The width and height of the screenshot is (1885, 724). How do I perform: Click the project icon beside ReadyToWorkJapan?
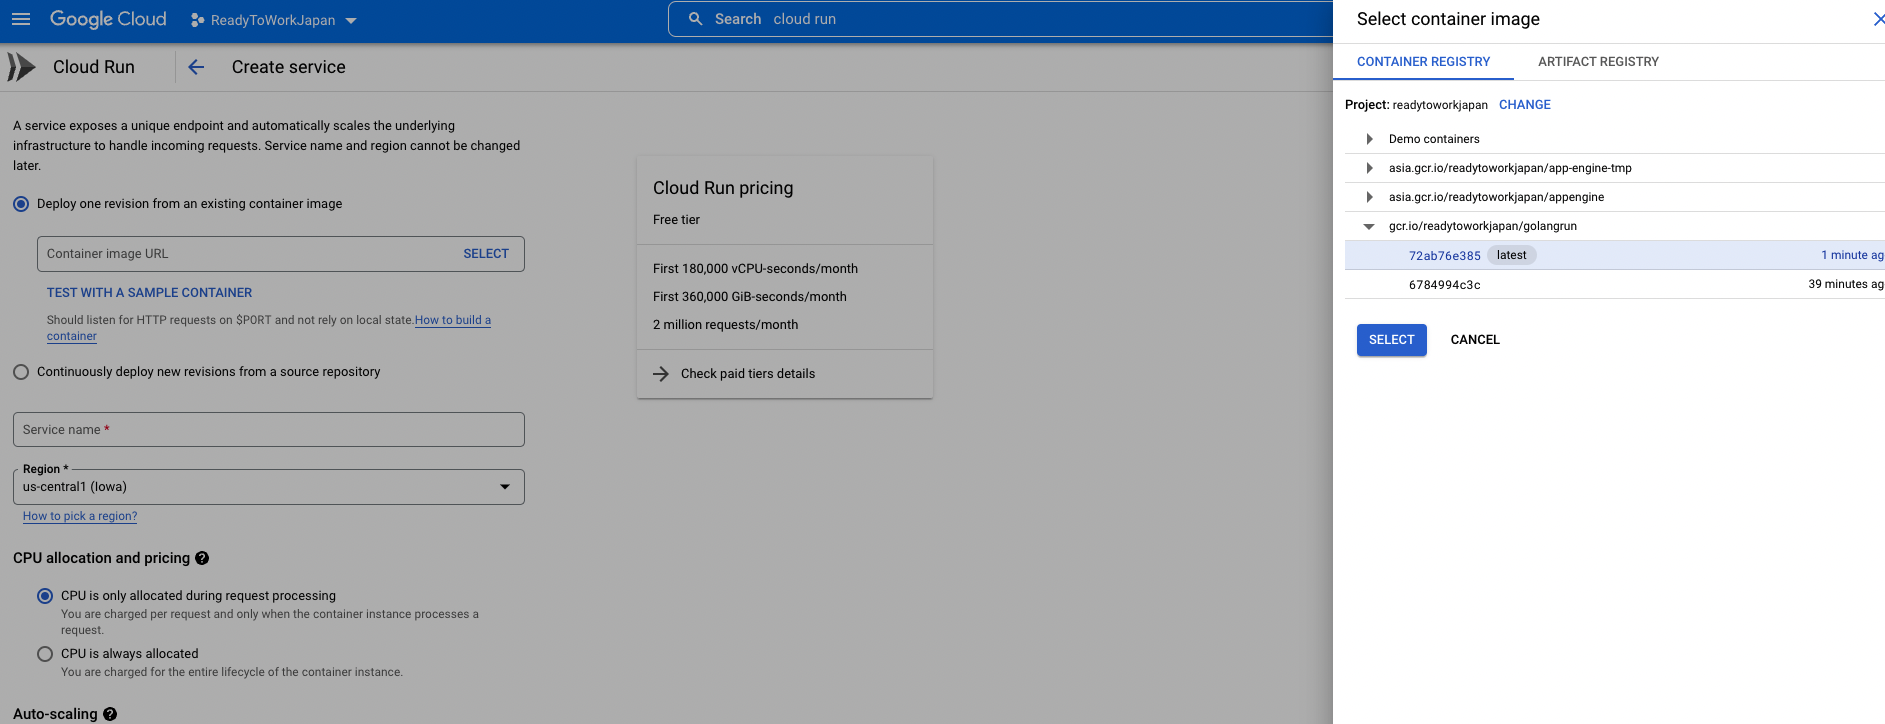coord(197,20)
